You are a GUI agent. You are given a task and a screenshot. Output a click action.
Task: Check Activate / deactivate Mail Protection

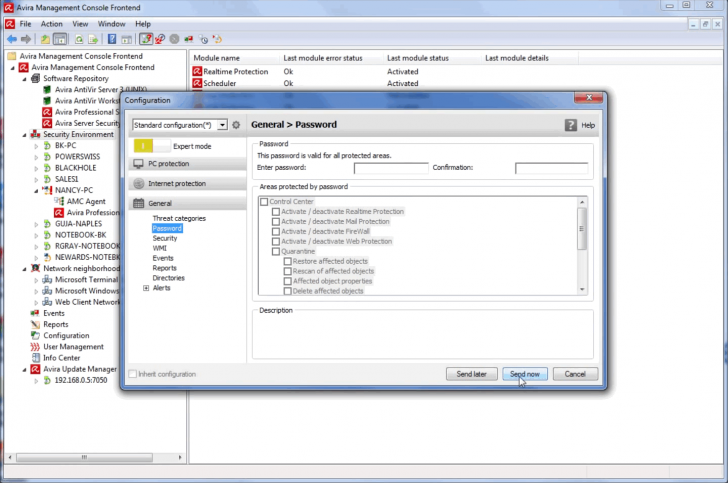click(x=276, y=222)
